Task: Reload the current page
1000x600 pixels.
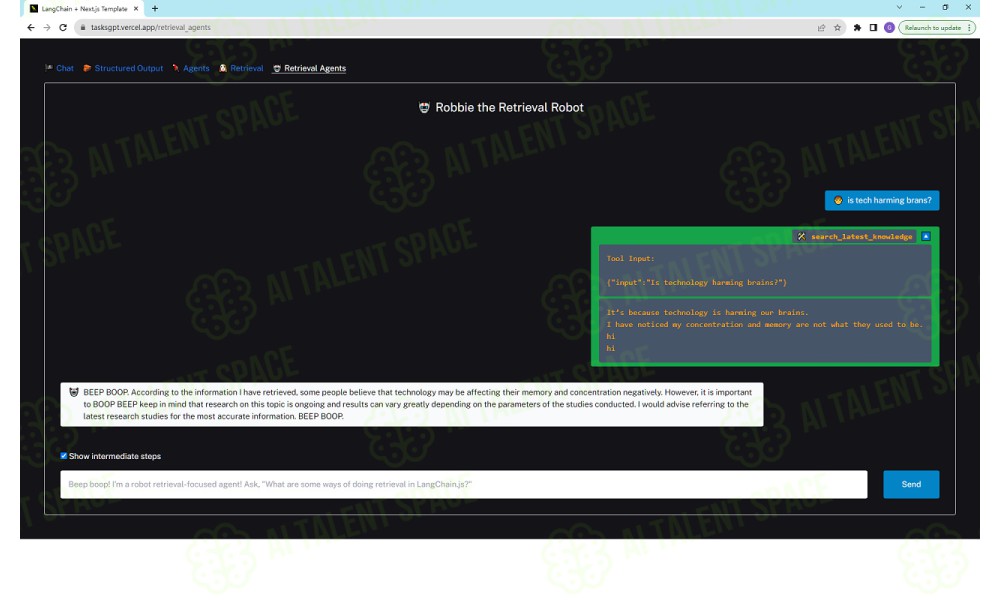Action: point(62,27)
